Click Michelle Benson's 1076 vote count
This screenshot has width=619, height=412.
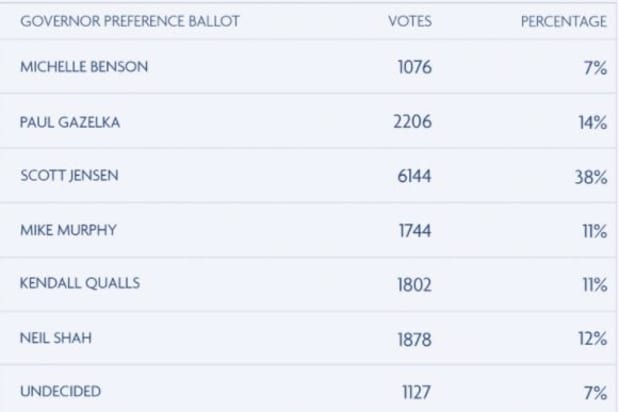tap(414, 69)
